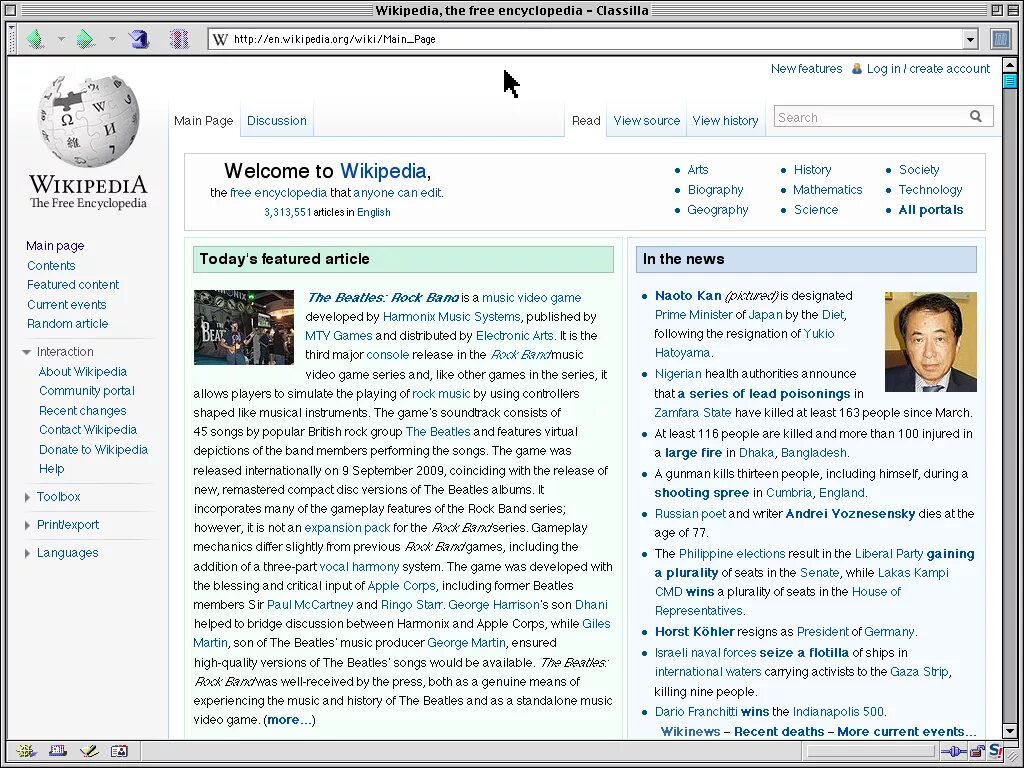This screenshot has width=1024, height=768.
Task: Open the Log in / create account link
Action: [x=928, y=69]
